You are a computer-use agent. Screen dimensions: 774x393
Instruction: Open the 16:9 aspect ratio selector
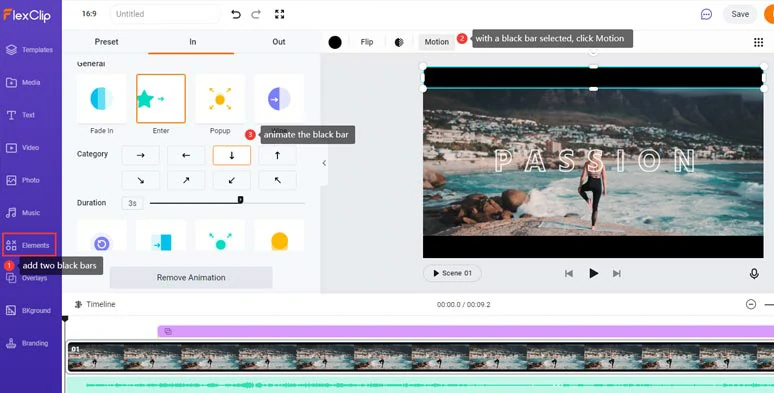click(x=89, y=14)
